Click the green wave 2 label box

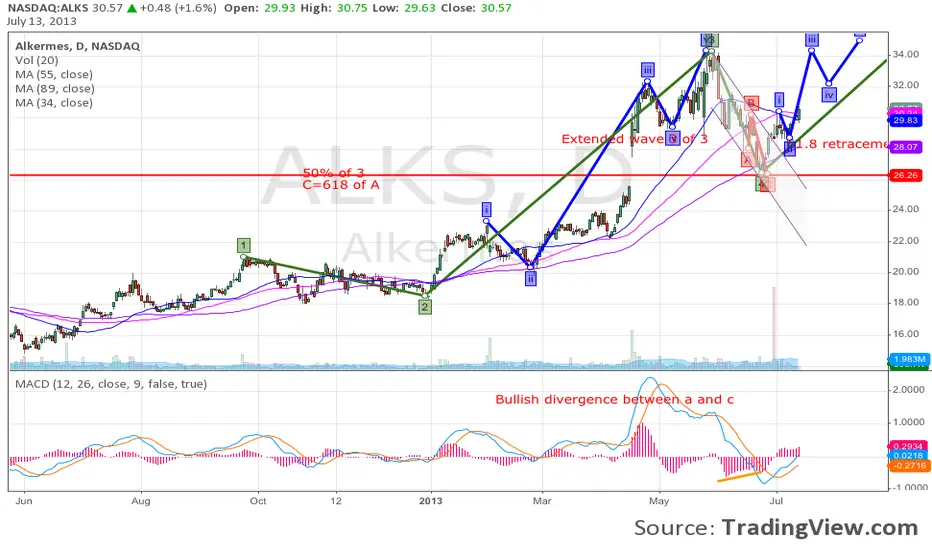(x=424, y=307)
